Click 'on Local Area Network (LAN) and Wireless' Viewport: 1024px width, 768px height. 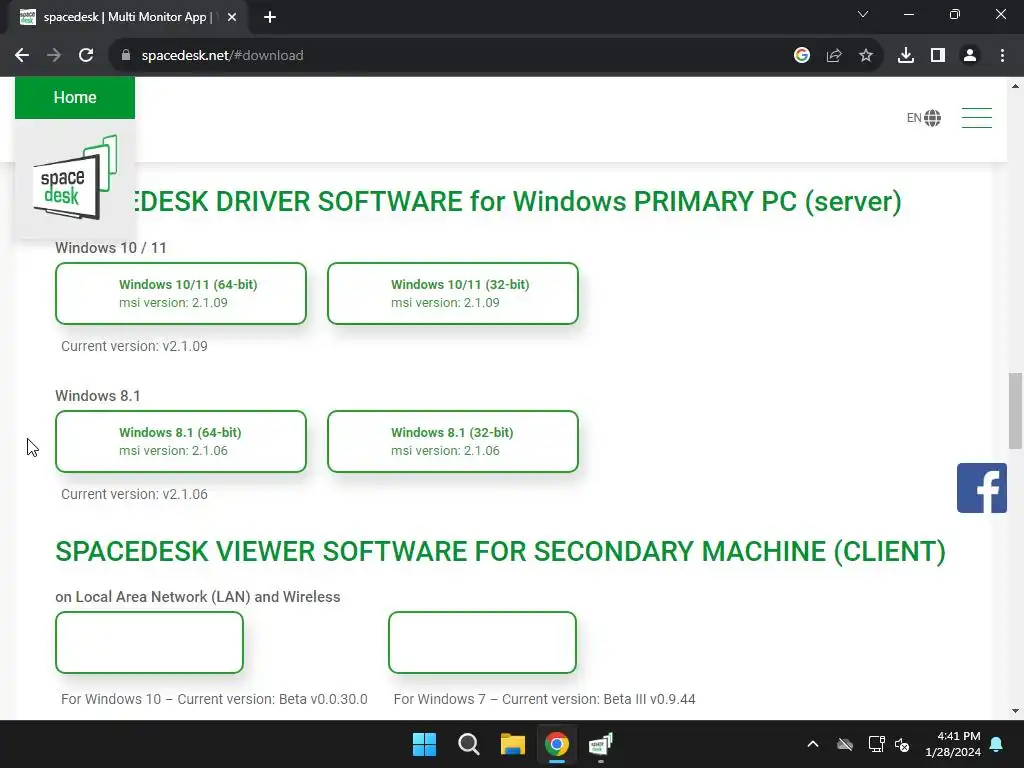[x=198, y=597]
